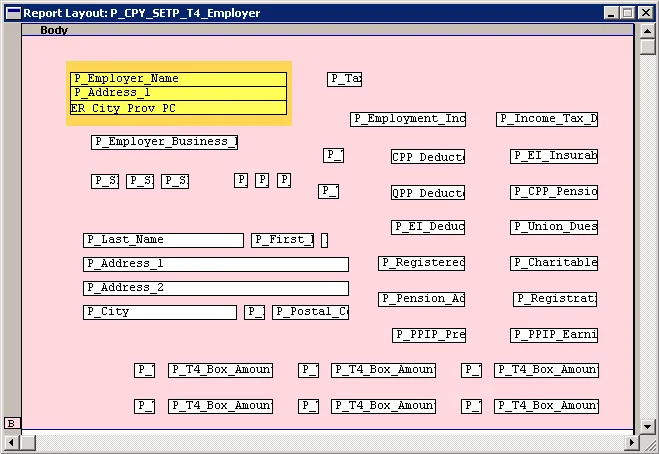Select the ER City Prov PC field
This screenshot has height=454, width=659.
coord(178,108)
